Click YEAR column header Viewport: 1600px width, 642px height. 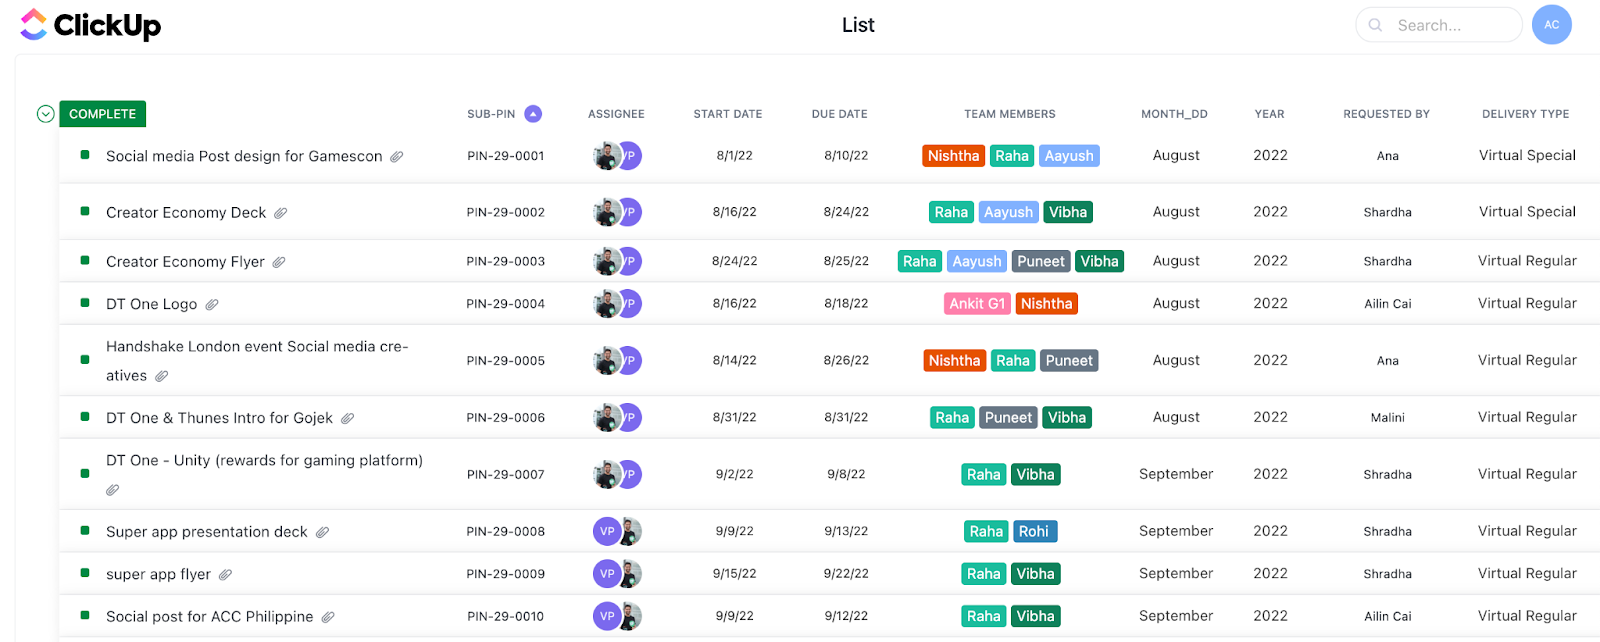pyautogui.click(x=1270, y=114)
